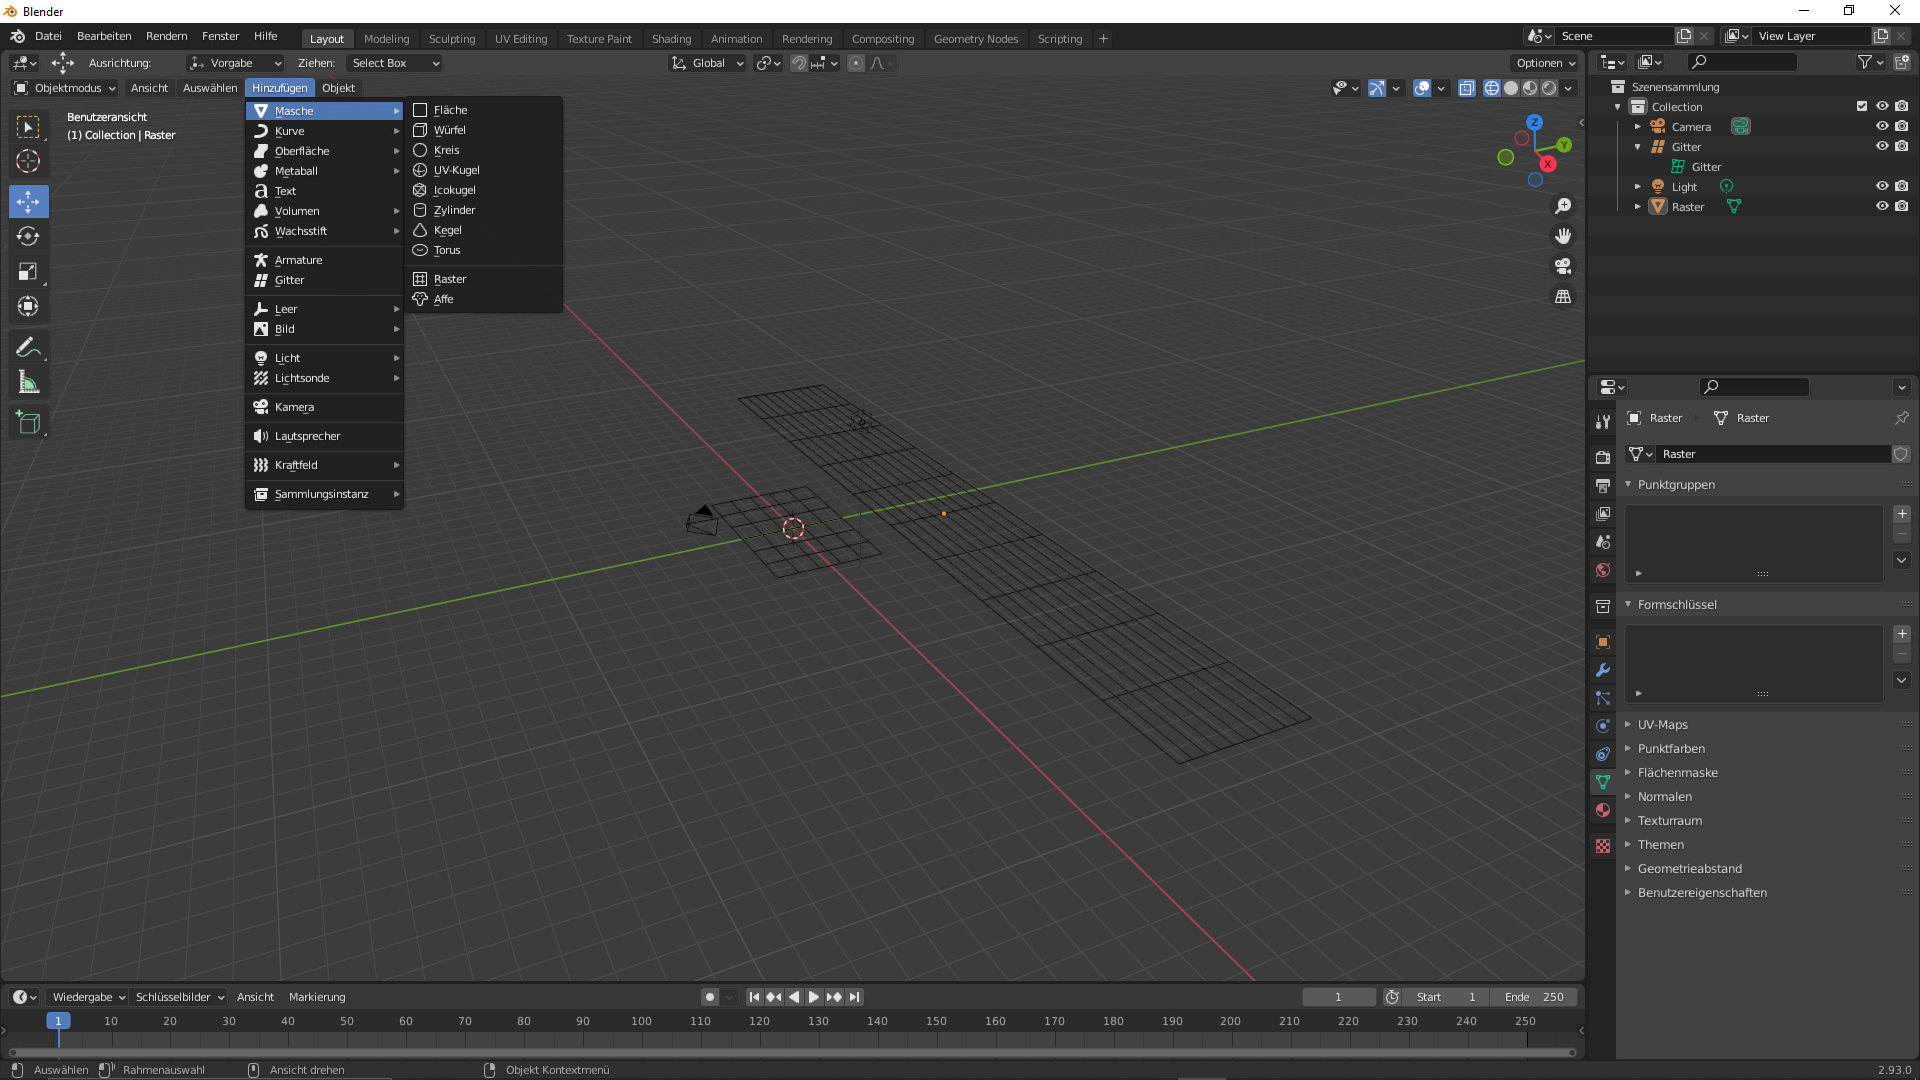Switch to the Sculpting workspace tab
1920x1080 pixels.
pos(452,39)
